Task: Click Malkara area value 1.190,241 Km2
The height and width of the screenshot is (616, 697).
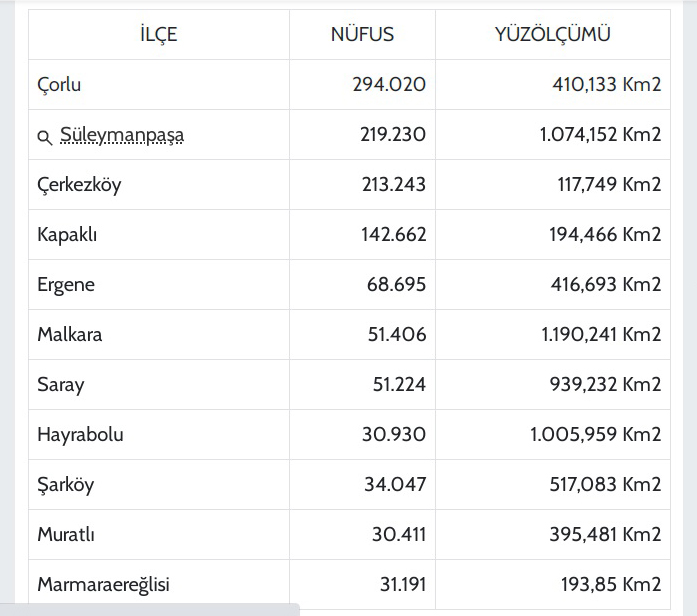Action: (601, 335)
